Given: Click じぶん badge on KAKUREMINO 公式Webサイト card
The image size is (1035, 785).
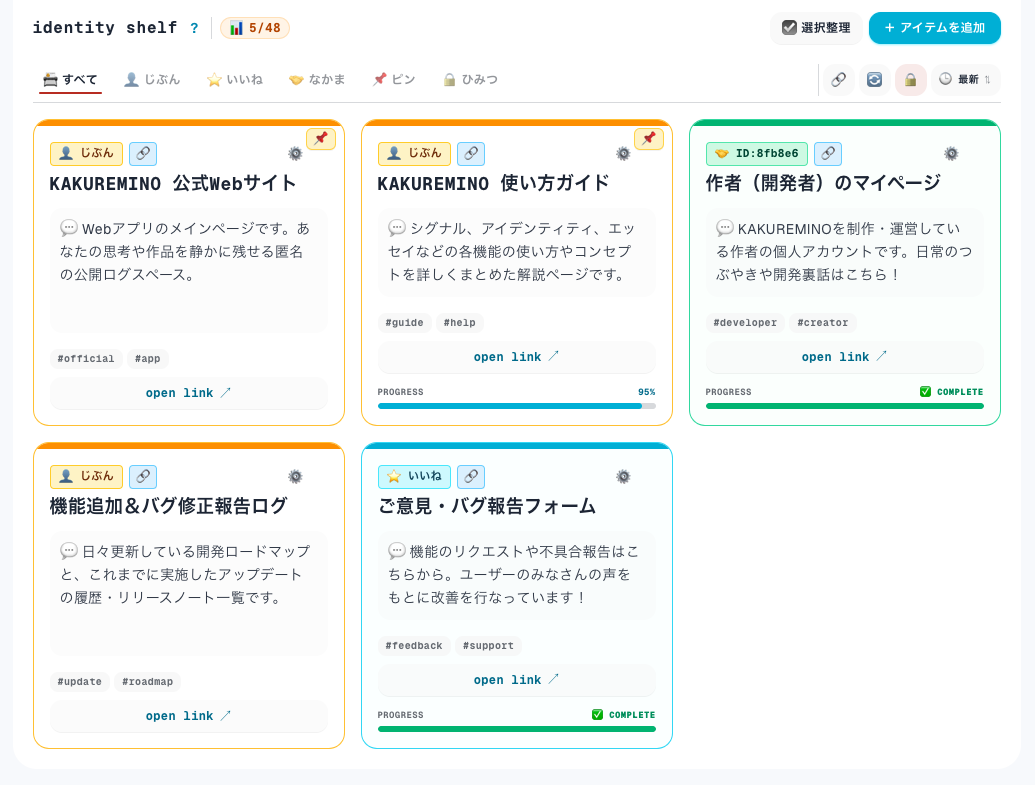Looking at the screenshot, I should coord(86,154).
